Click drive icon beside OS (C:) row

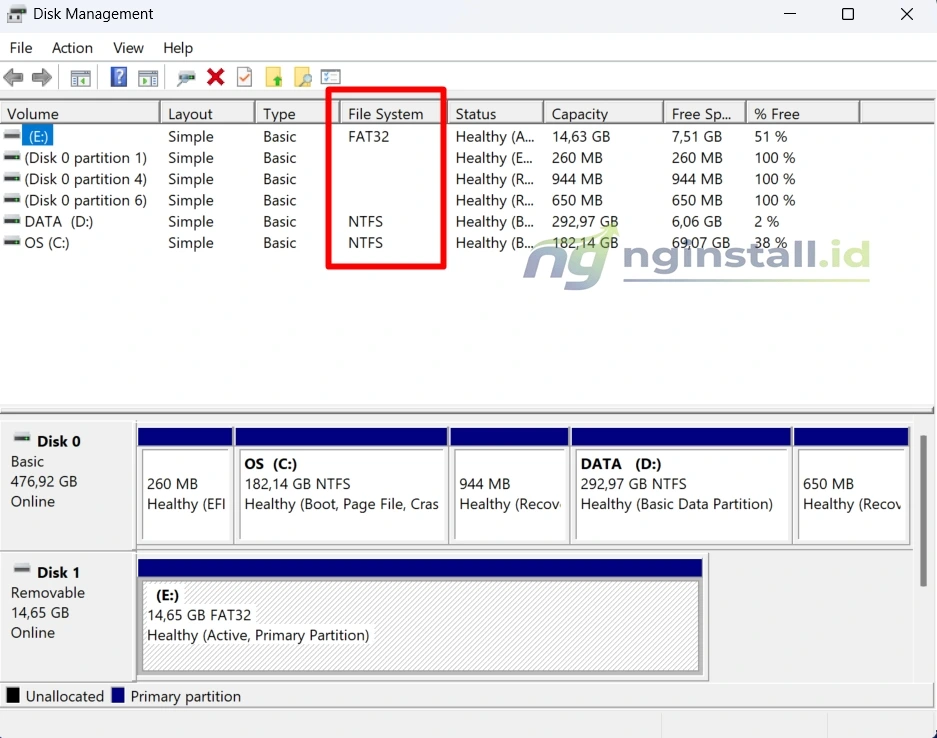(12, 242)
